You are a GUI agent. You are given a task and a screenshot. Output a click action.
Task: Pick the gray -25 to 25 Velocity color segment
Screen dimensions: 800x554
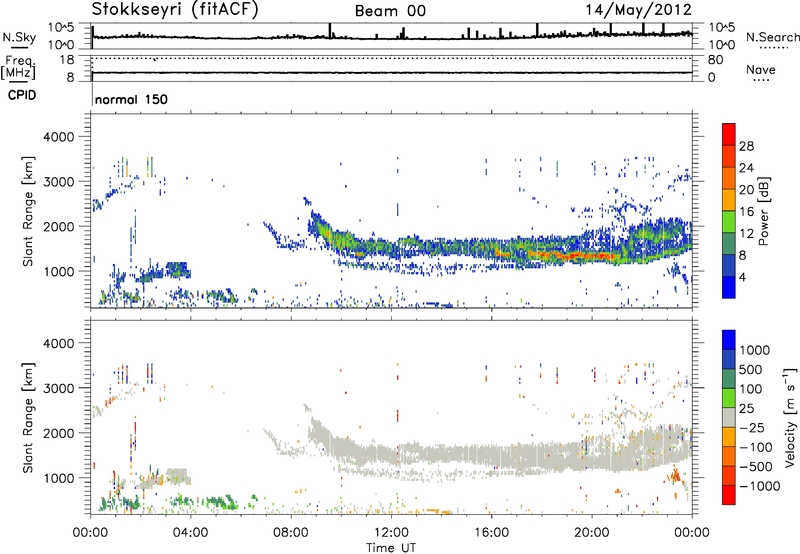(x=729, y=417)
